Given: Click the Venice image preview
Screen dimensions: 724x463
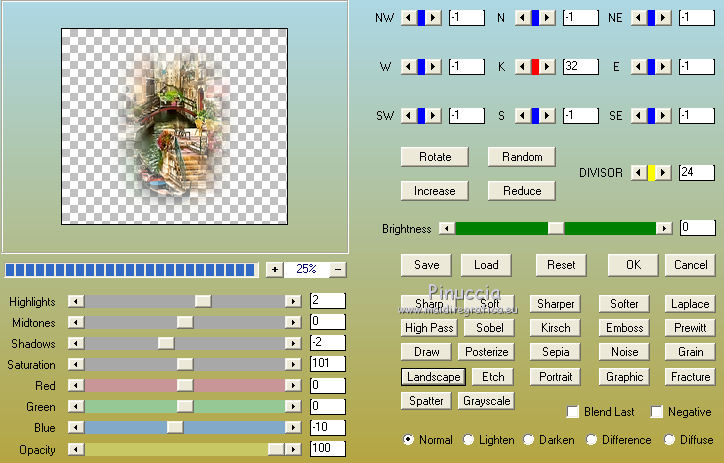Looking at the screenshot, I should point(174,127).
